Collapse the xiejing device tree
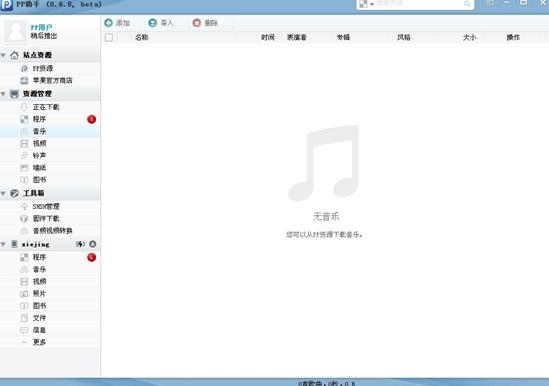The width and height of the screenshot is (549, 386). [4, 244]
